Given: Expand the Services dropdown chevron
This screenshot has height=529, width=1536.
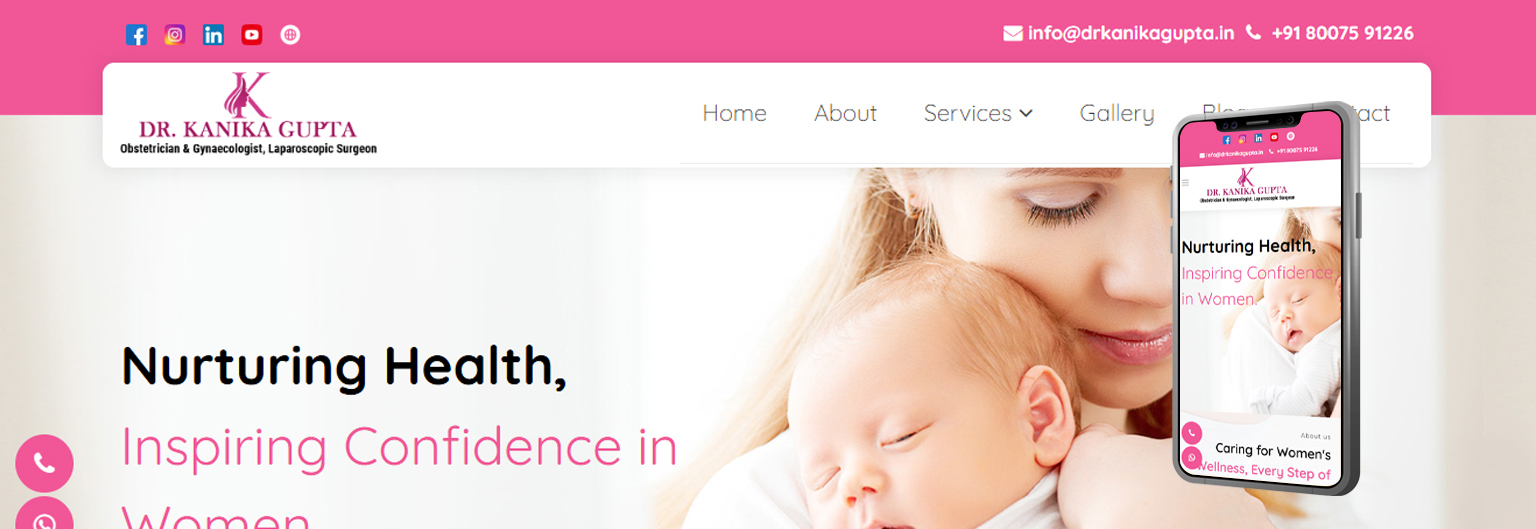Looking at the screenshot, I should [1026, 114].
